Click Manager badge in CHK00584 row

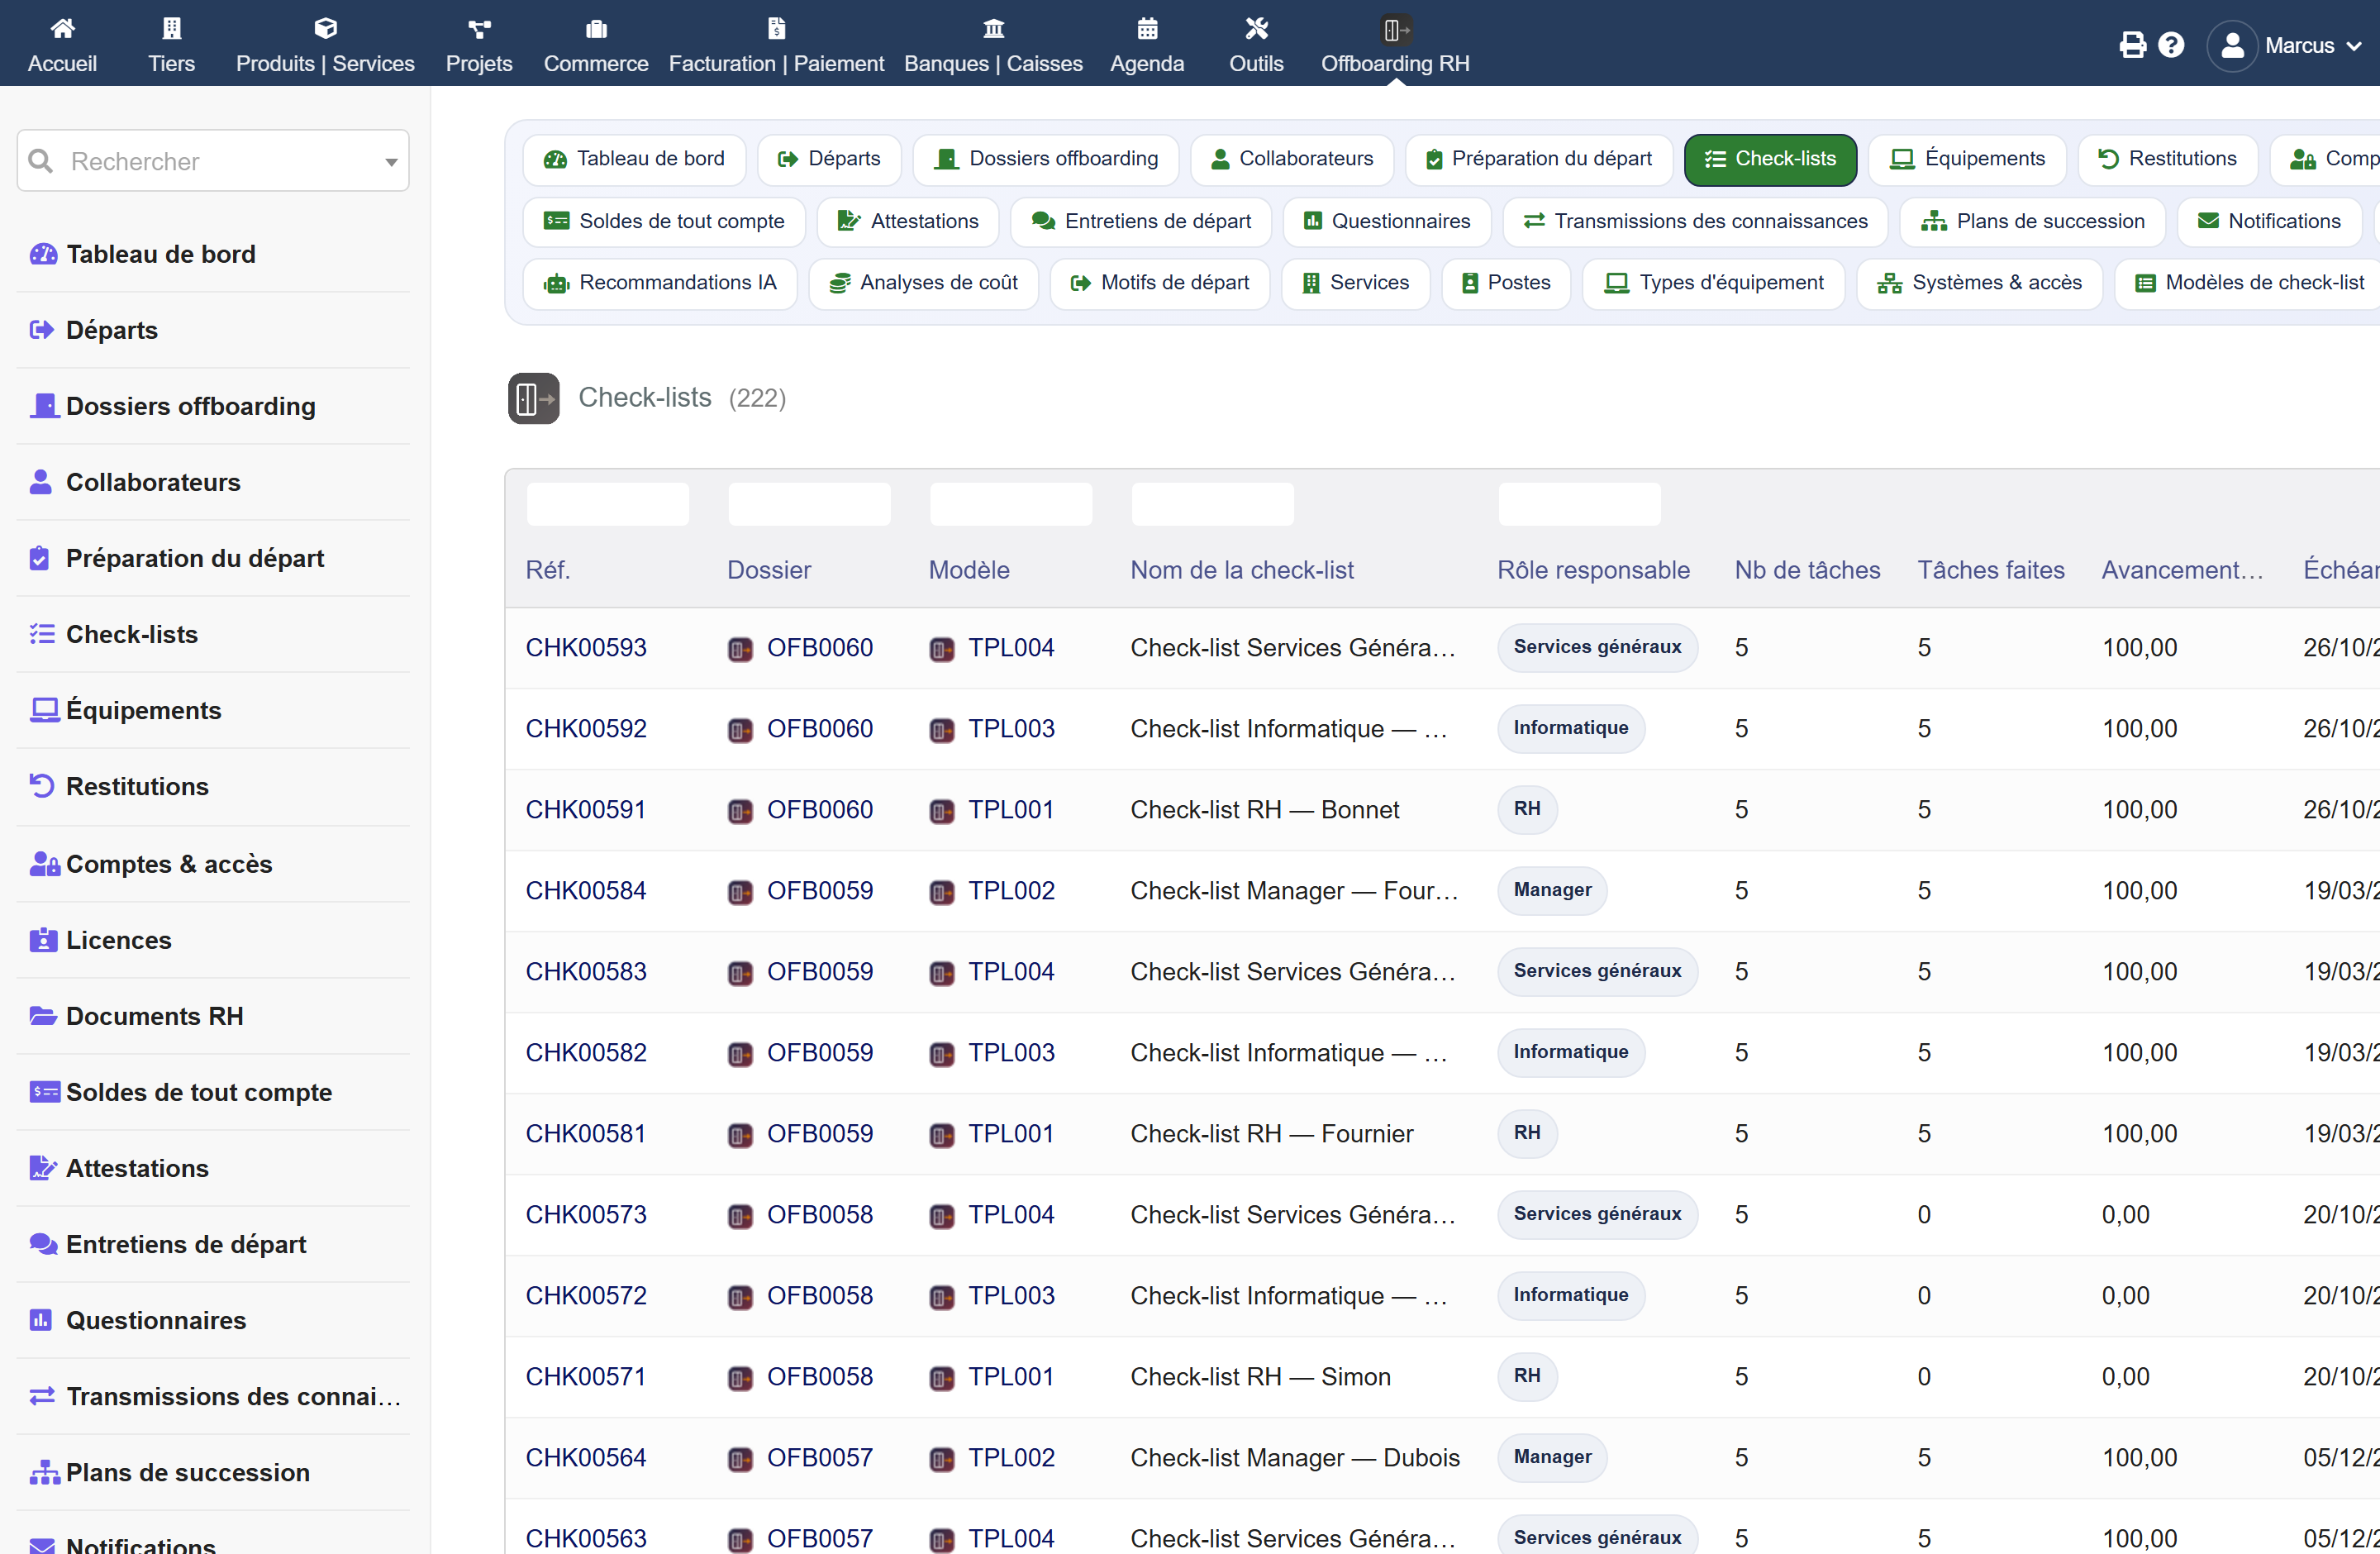pyautogui.click(x=1552, y=891)
